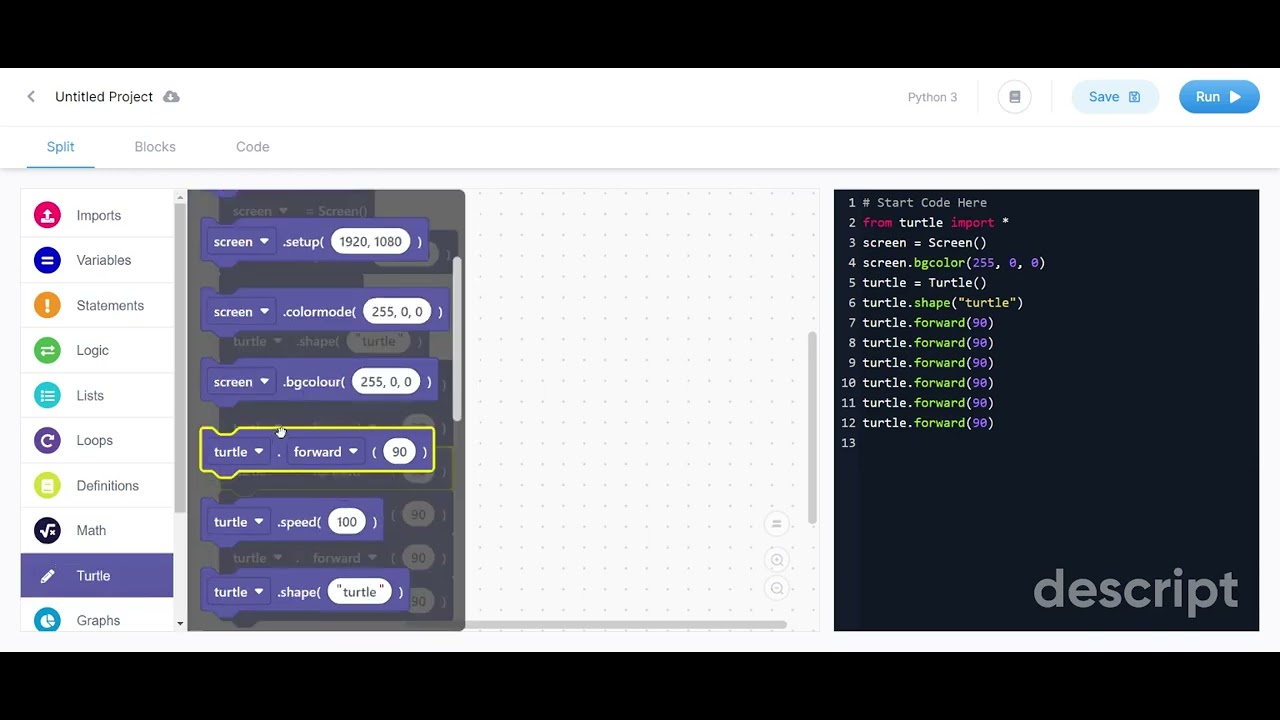Image resolution: width=1280 pixels, height=720 pixels.
Task: Click code line "screen = Screen()"
Action: click(925, 243)
